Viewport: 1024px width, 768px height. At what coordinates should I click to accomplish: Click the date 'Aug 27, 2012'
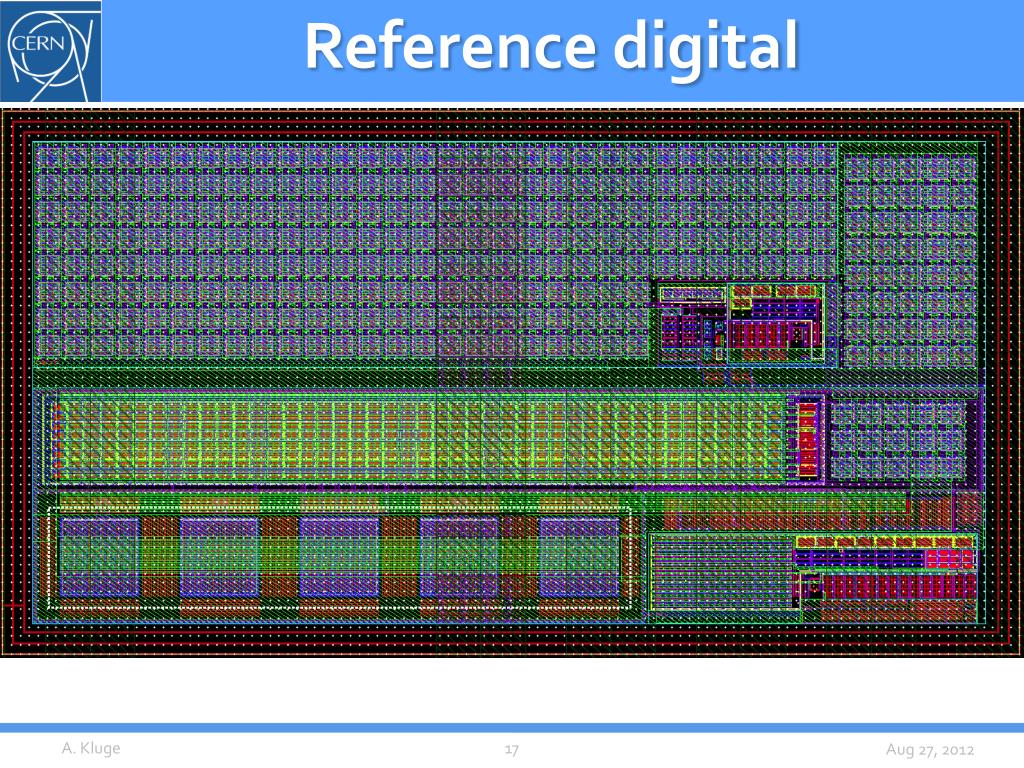(x=929, y=750)
